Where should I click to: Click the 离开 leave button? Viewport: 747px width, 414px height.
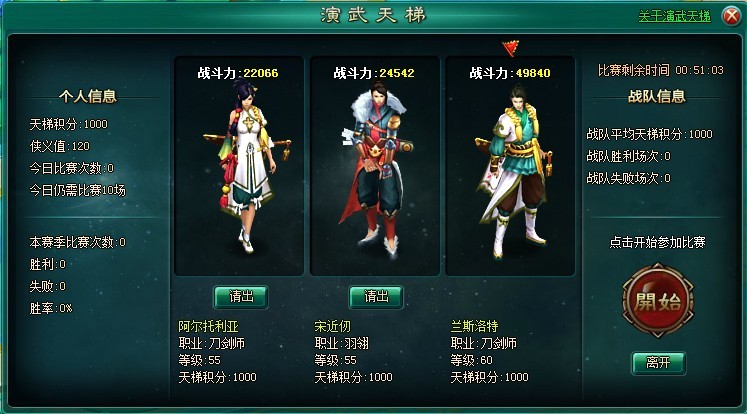(x=658, y=363)
